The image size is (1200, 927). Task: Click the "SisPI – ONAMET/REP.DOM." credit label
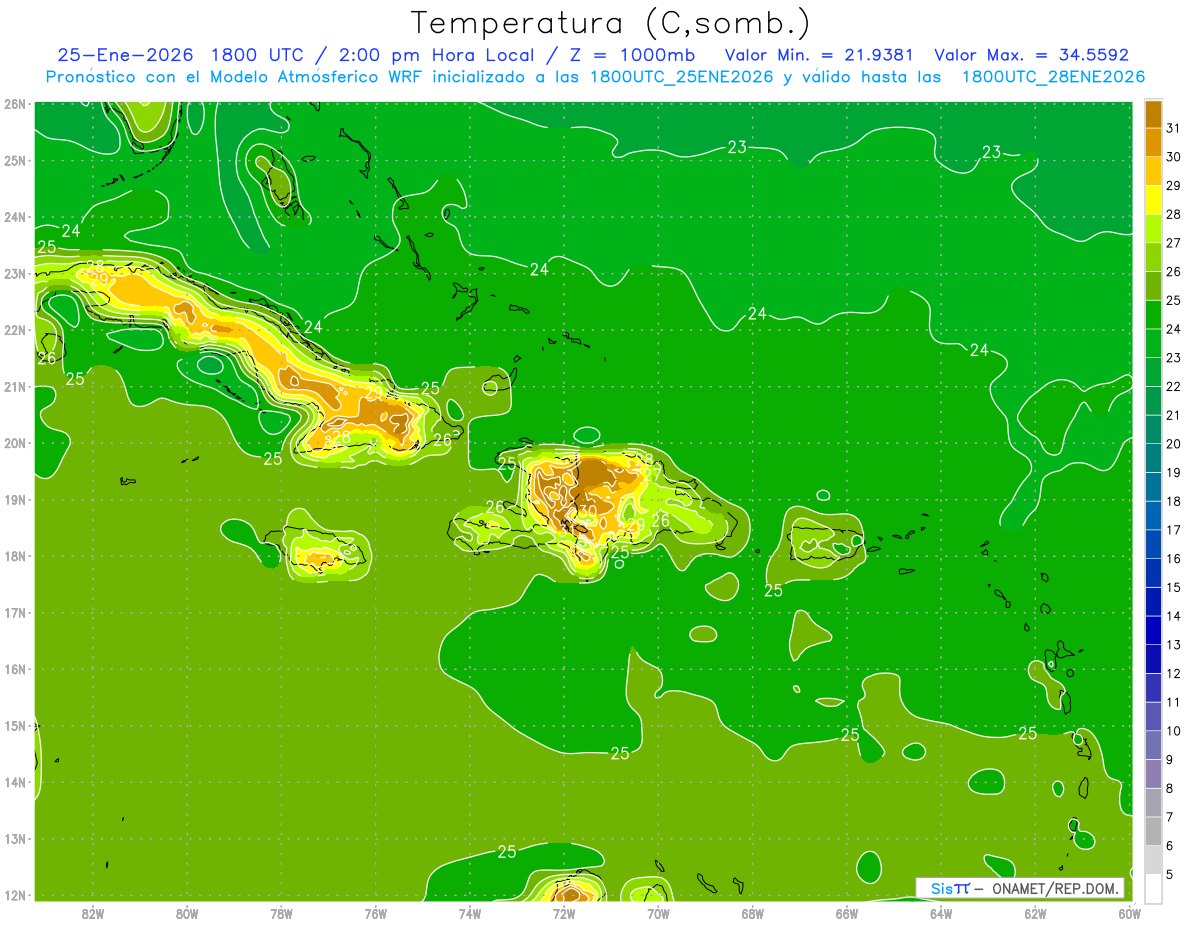point(1020,888)
